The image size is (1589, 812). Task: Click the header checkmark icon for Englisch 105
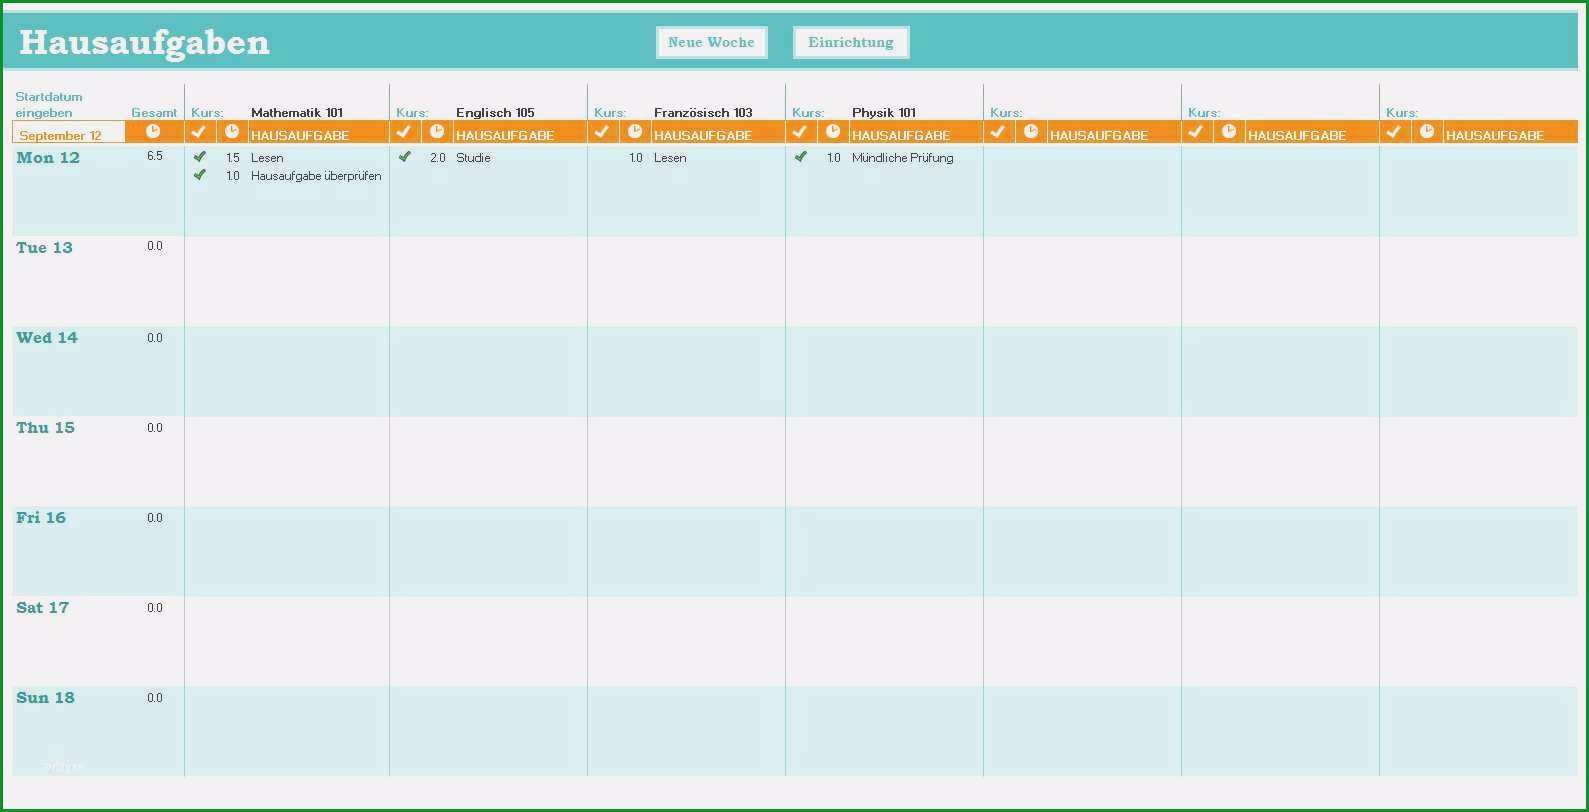tap(404, 131)
